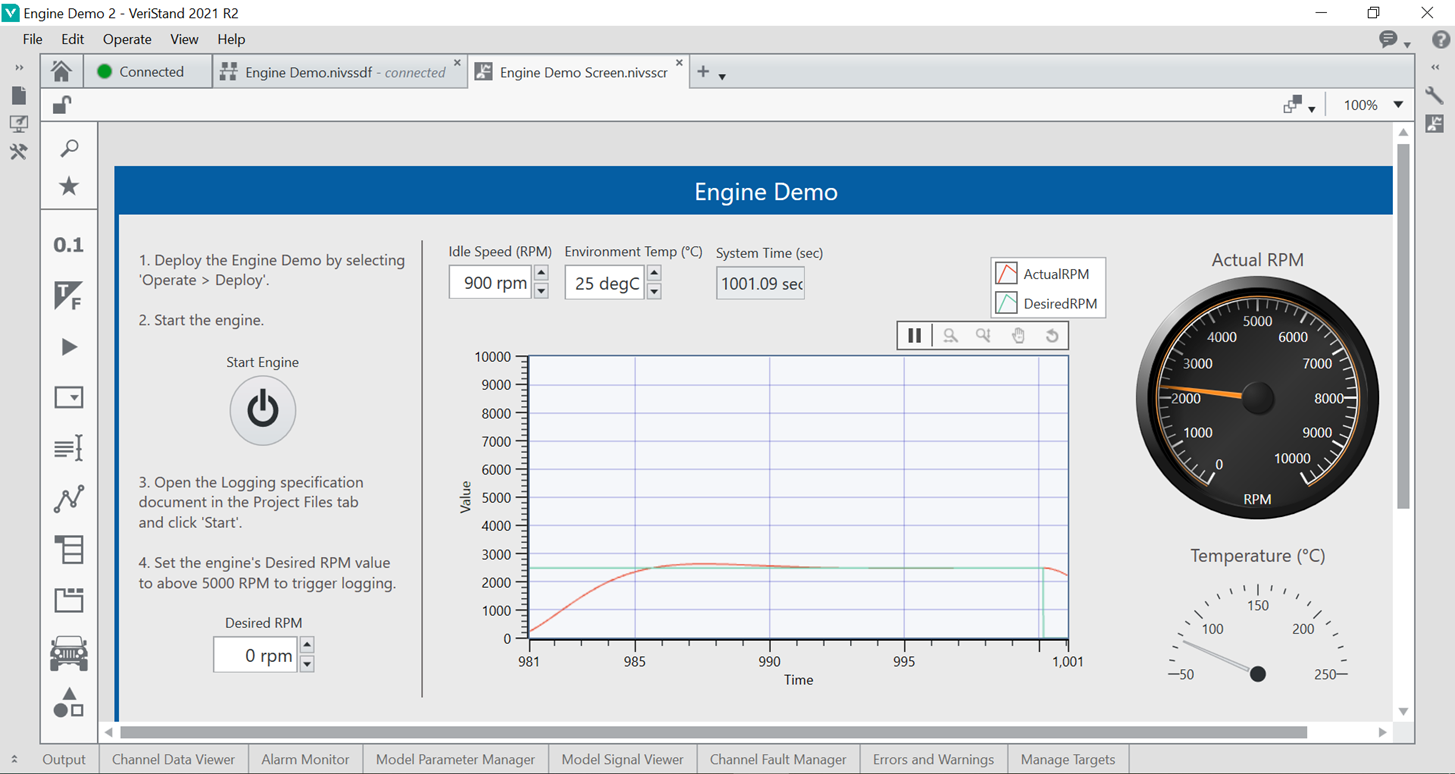Click the document icon in left rail
The height and width of the screenshot is (774, 1455).
coord(18,96)
